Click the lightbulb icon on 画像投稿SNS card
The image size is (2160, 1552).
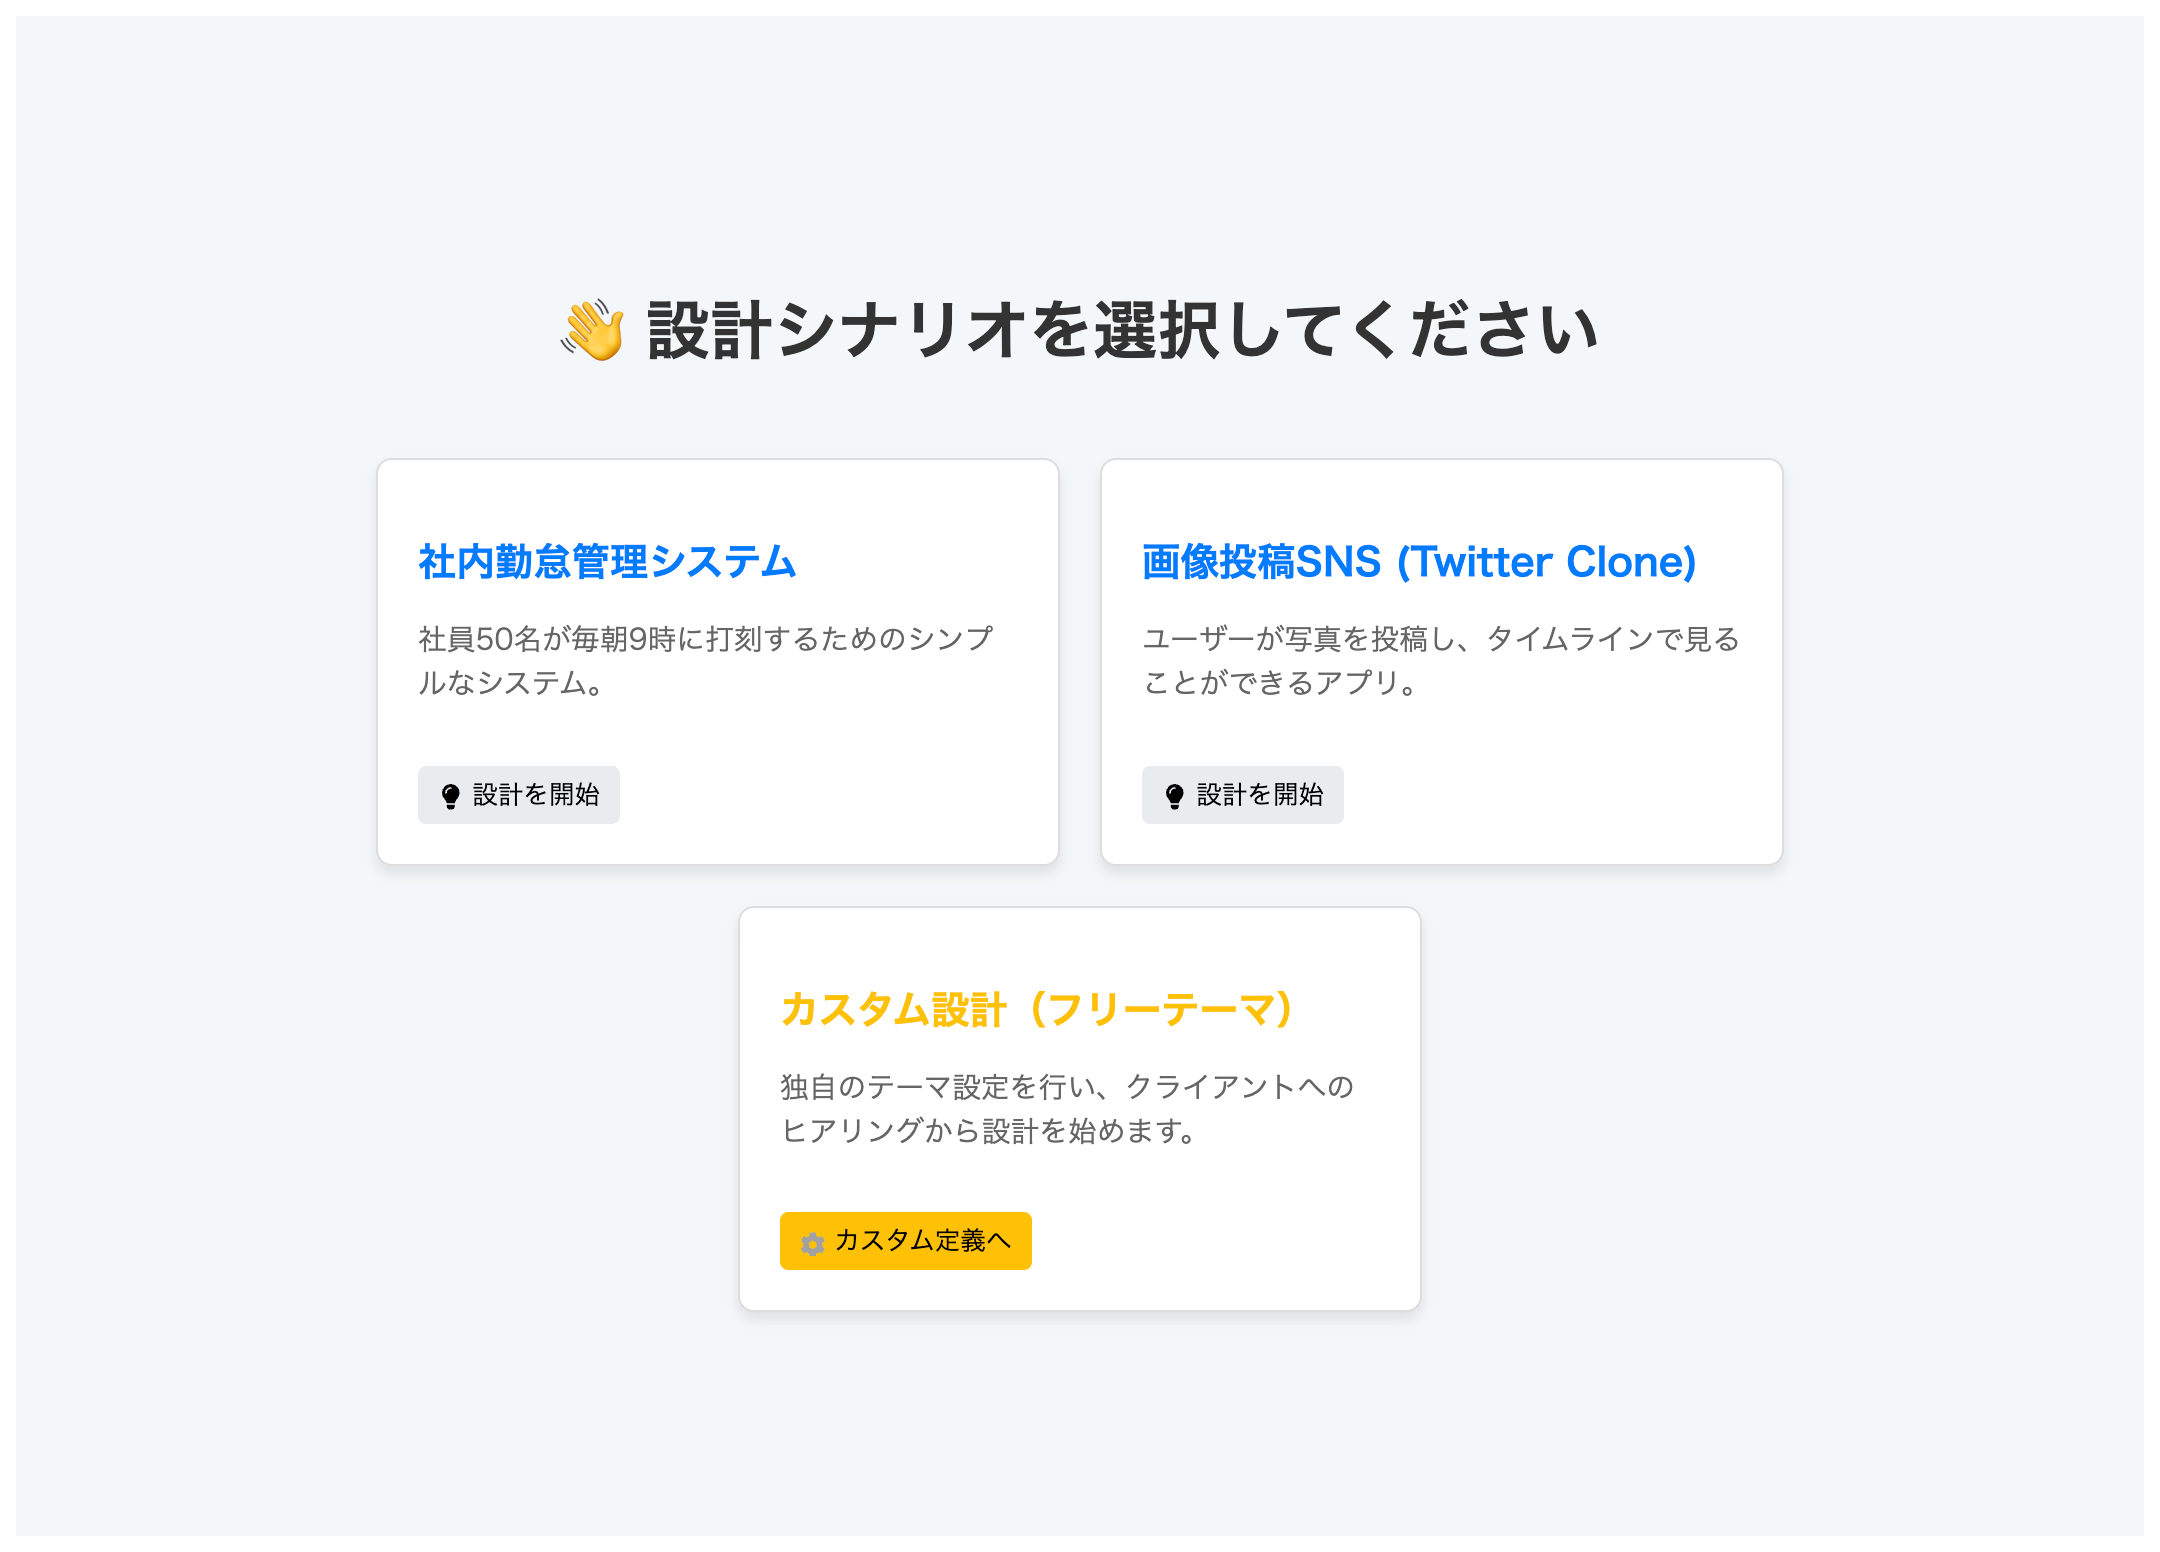(x=1176, y=795)
